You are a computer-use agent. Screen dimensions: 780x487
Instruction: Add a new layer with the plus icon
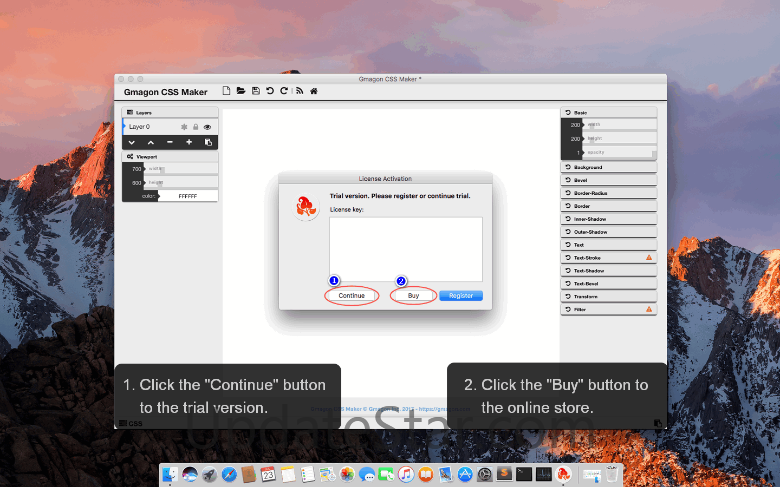click(189, 142)
